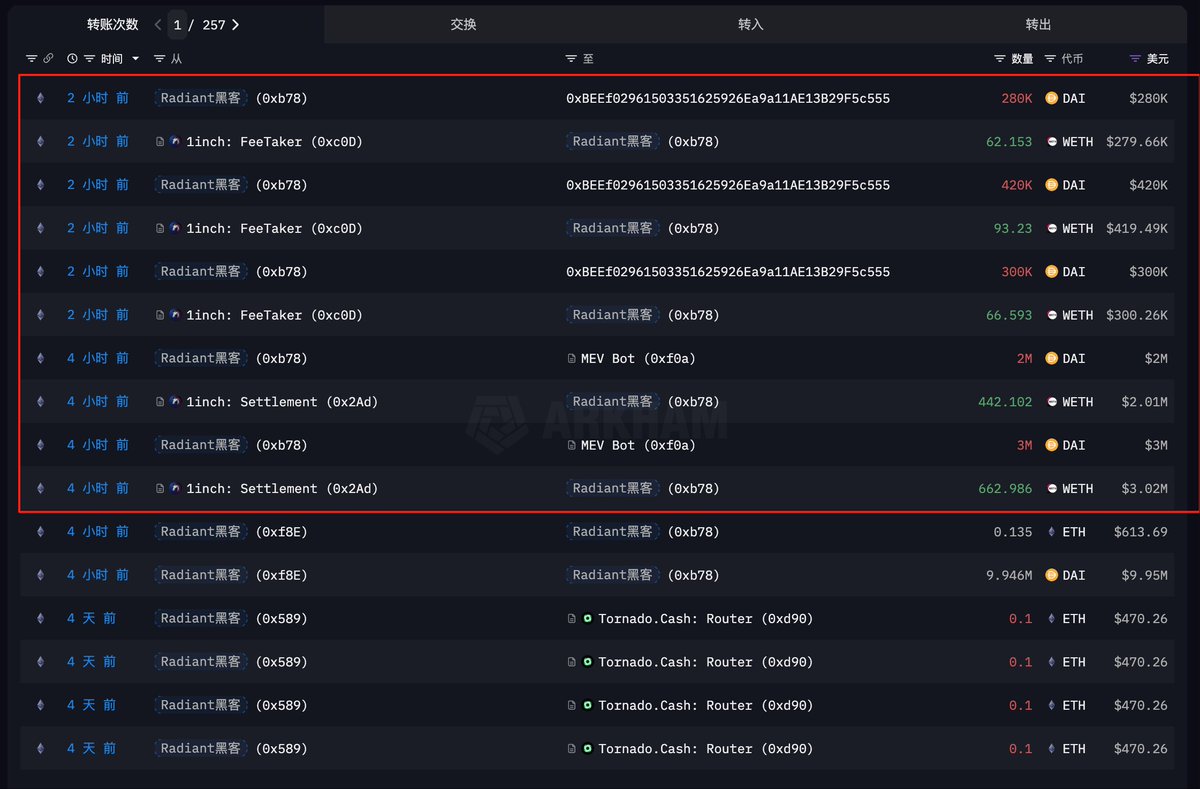Switch to 转入 tab
This screenshot has height=789, width=1200.
coord(750,24)
